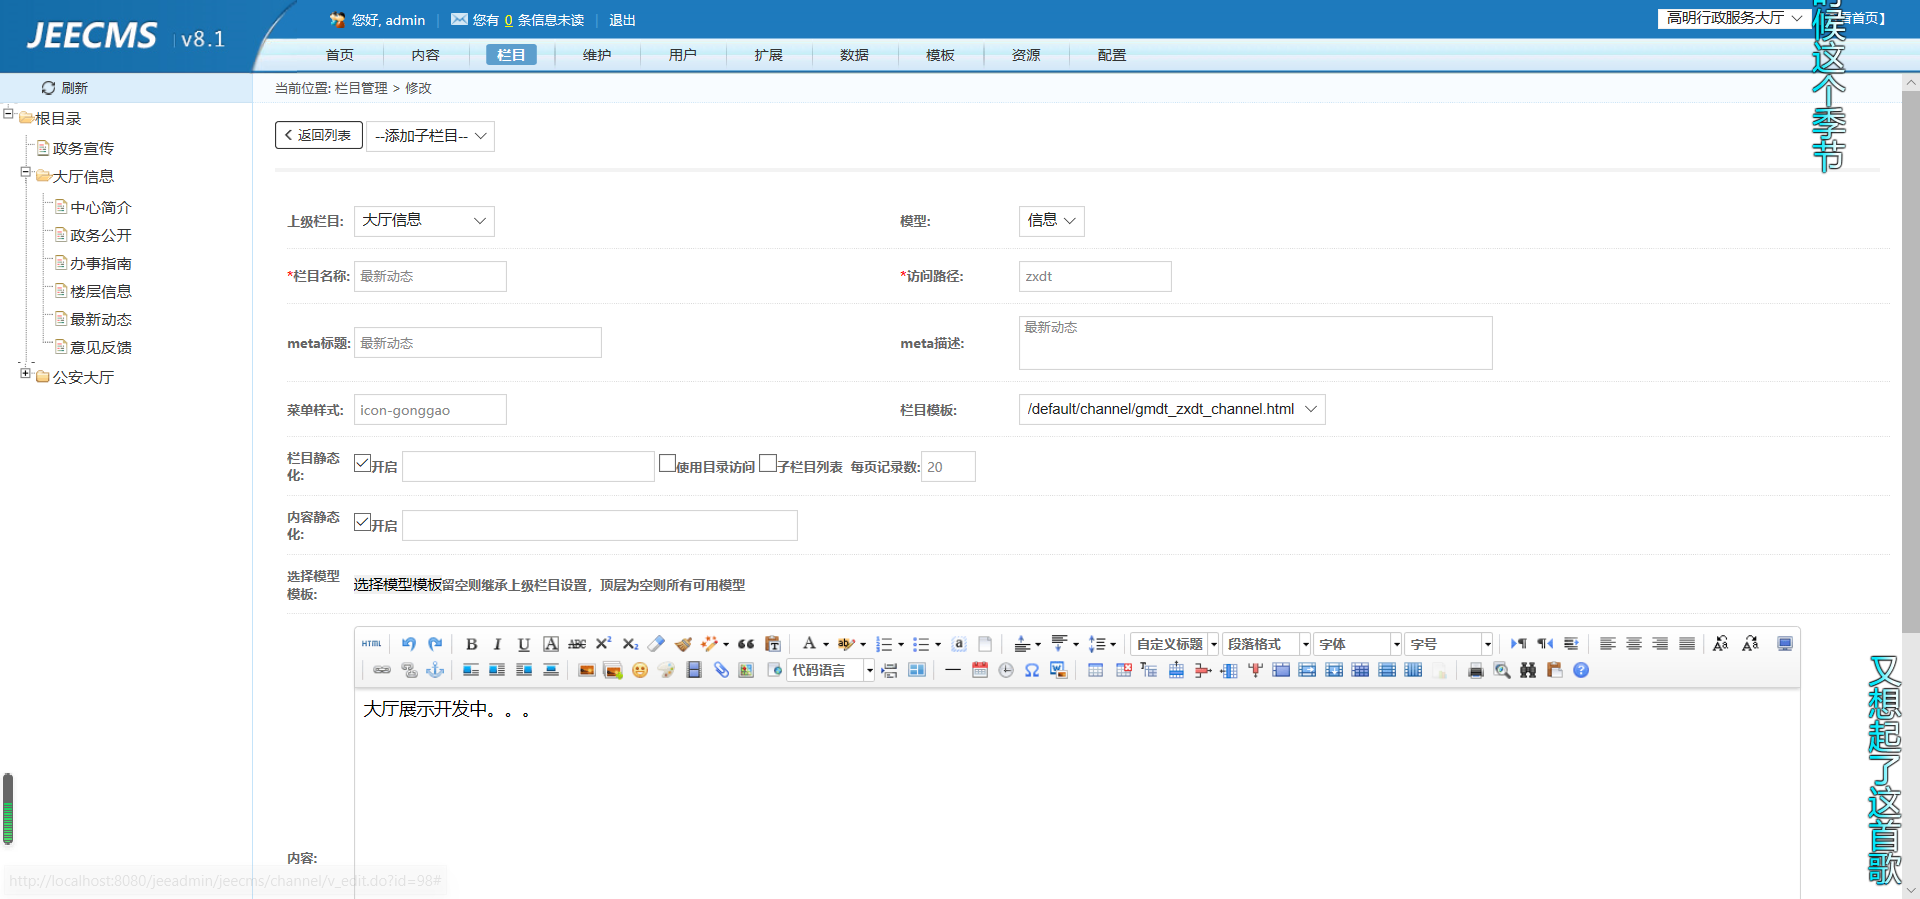Viewport: 1920px width, 899px height.
Task: Uncheck the 栏目静态化 开启 checkbox
Action: (x=362, y=463)
